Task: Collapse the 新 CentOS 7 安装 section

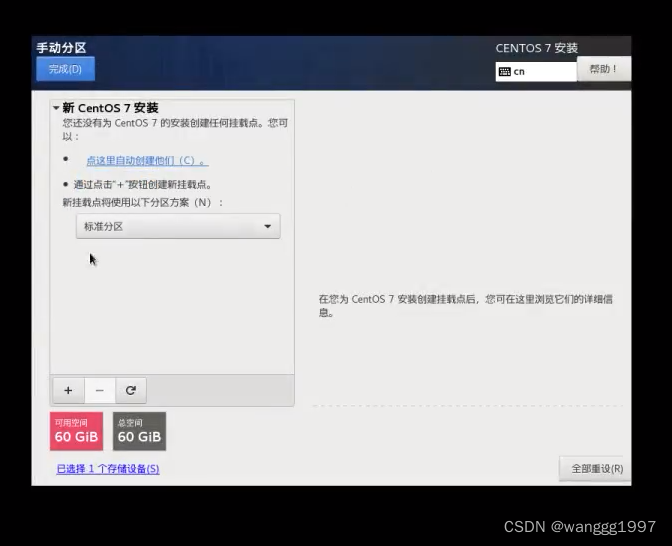Action: click(56, 108)
